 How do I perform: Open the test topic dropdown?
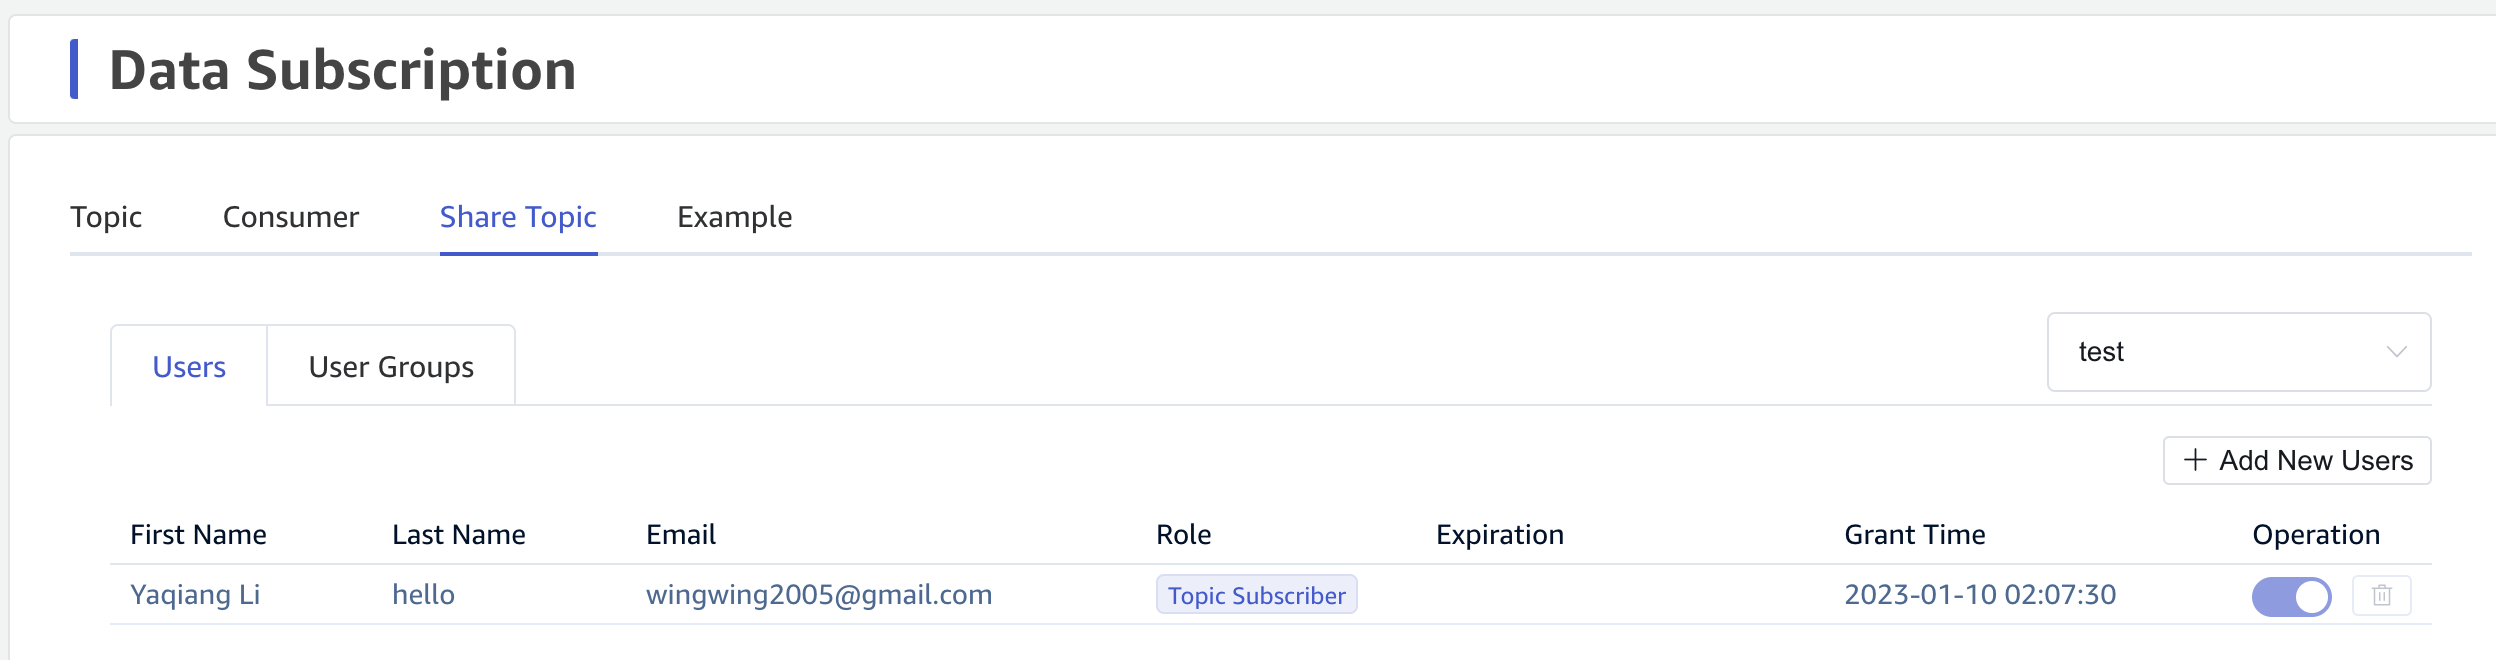[2238, 352]
